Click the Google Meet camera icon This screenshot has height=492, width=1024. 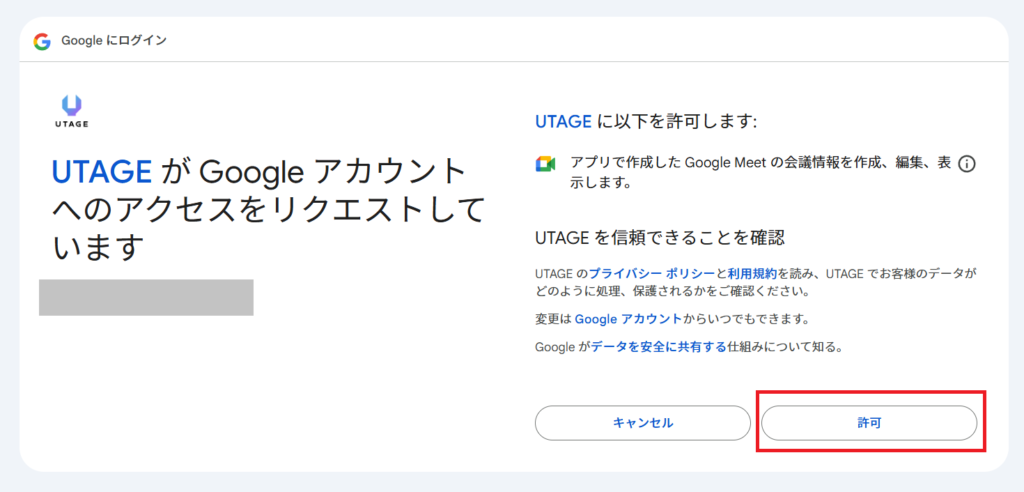click(545, 165)
